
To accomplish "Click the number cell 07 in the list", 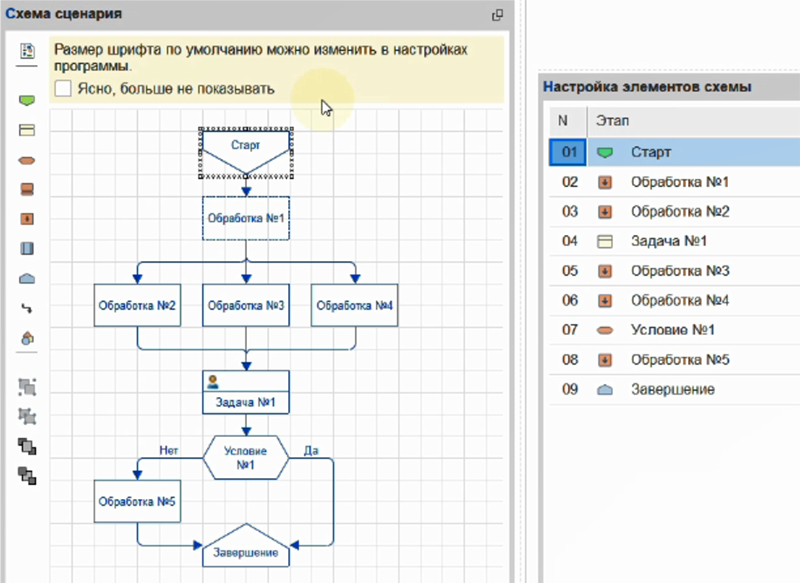I will (x=569, y=330).
